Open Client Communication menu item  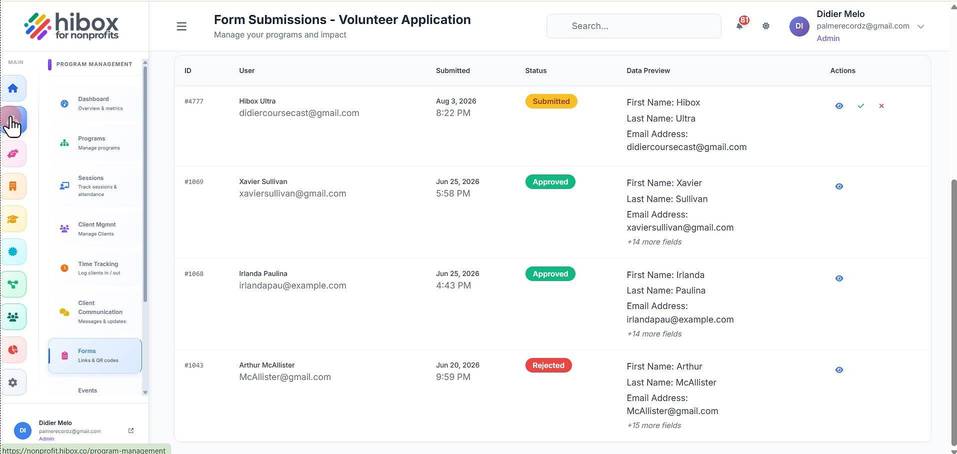tap(95, 312)
